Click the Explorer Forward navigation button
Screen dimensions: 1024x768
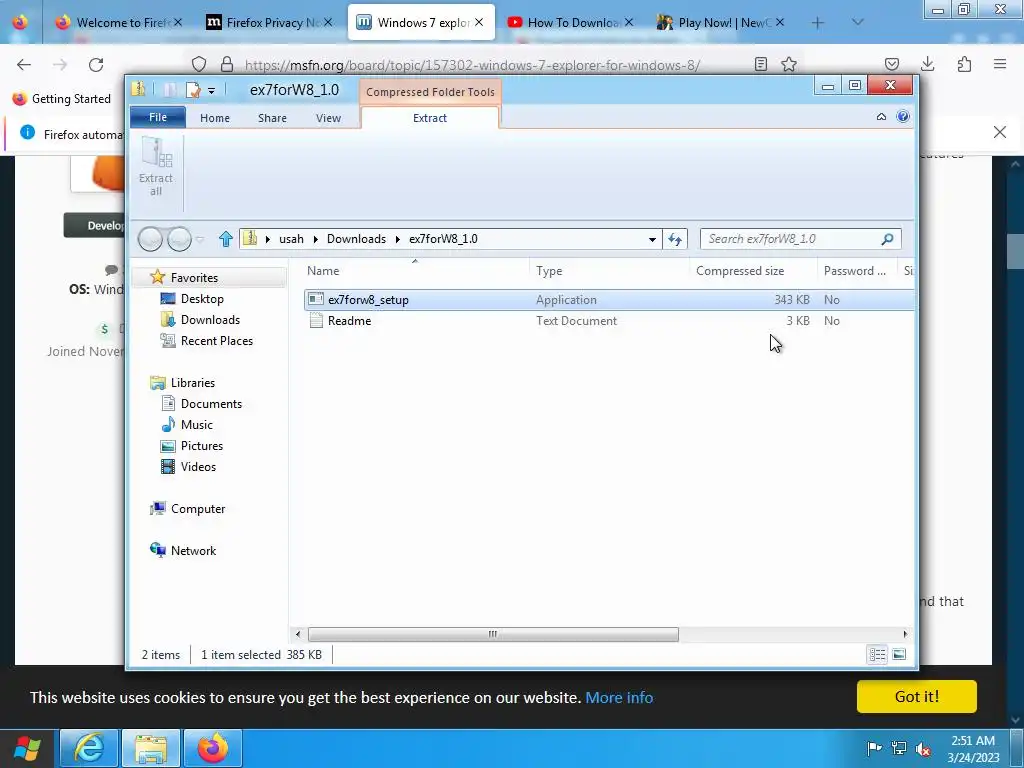(180, 239)
